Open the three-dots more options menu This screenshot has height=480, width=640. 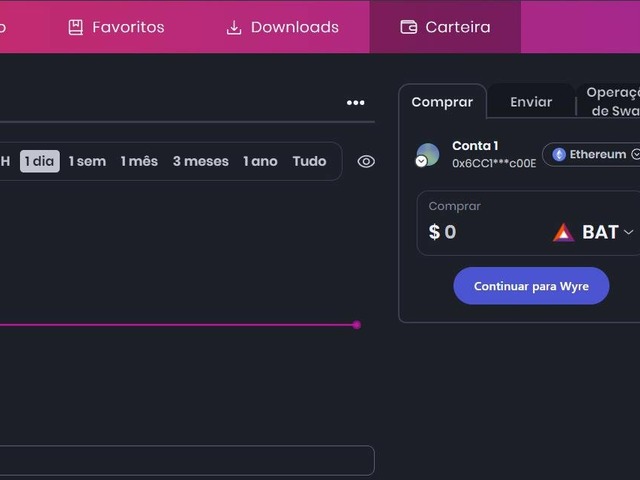tap(355, 102)
